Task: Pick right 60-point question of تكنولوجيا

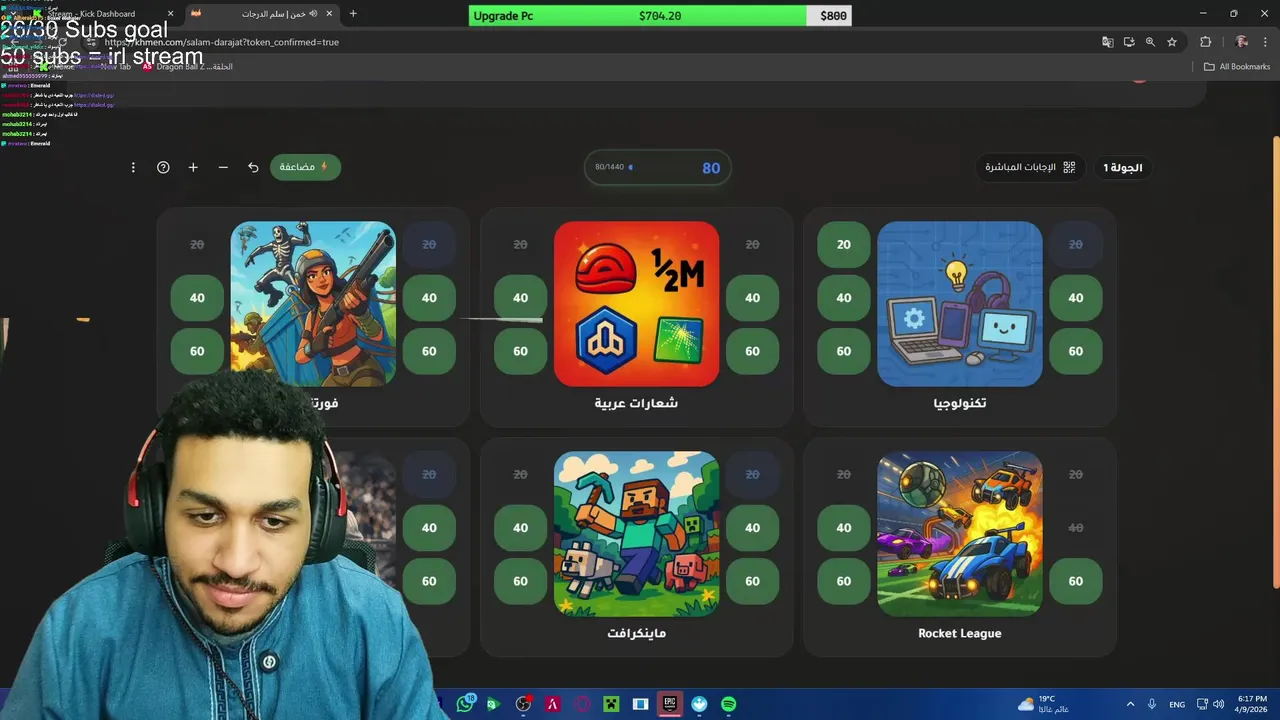Action: [x=1076, y=351]
